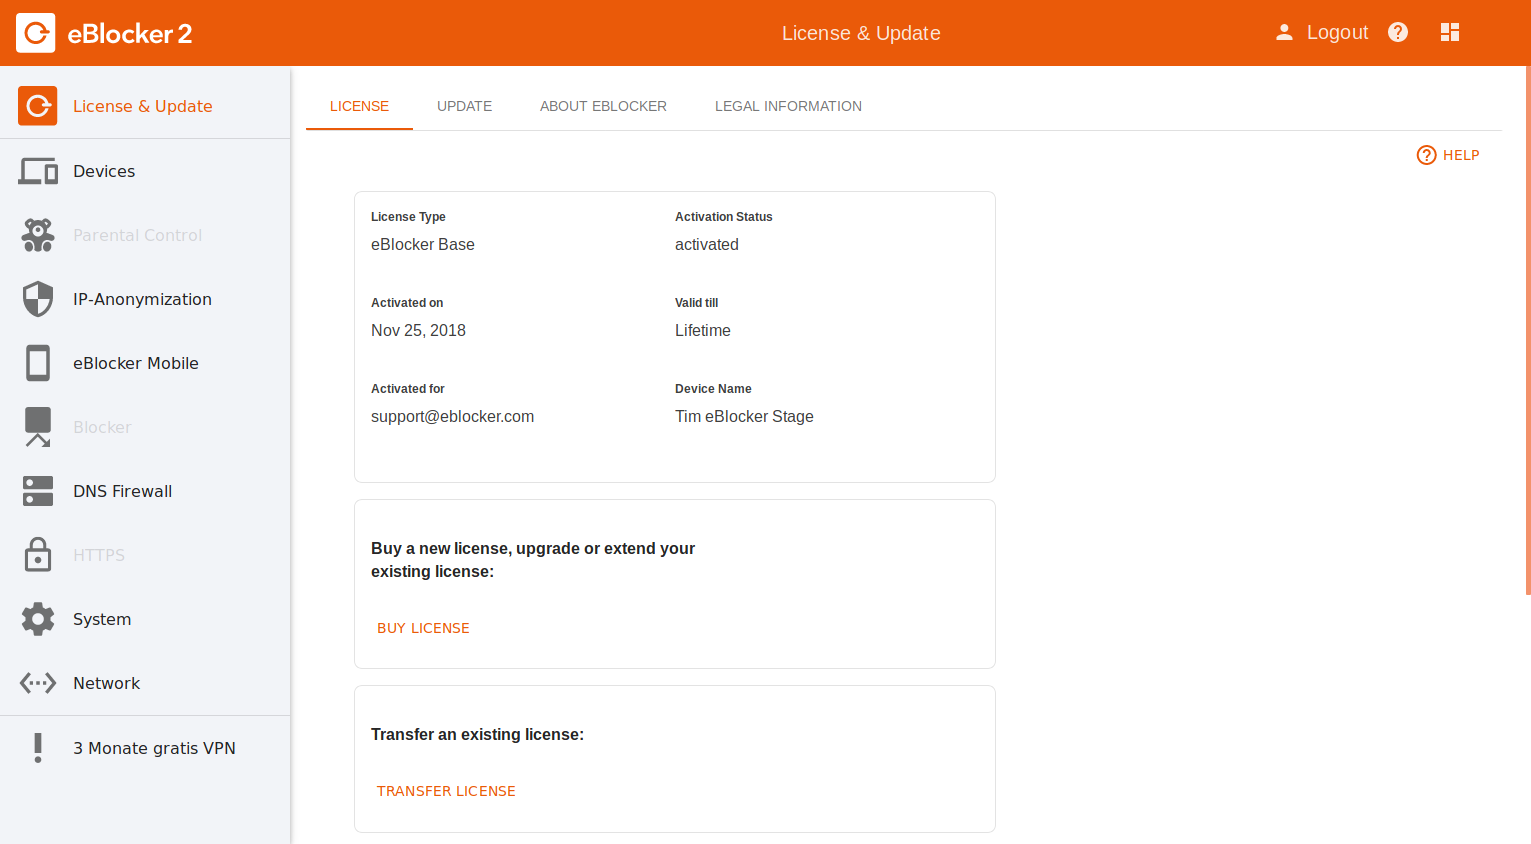Open the header help question mark icon

tap(1398, 33)
